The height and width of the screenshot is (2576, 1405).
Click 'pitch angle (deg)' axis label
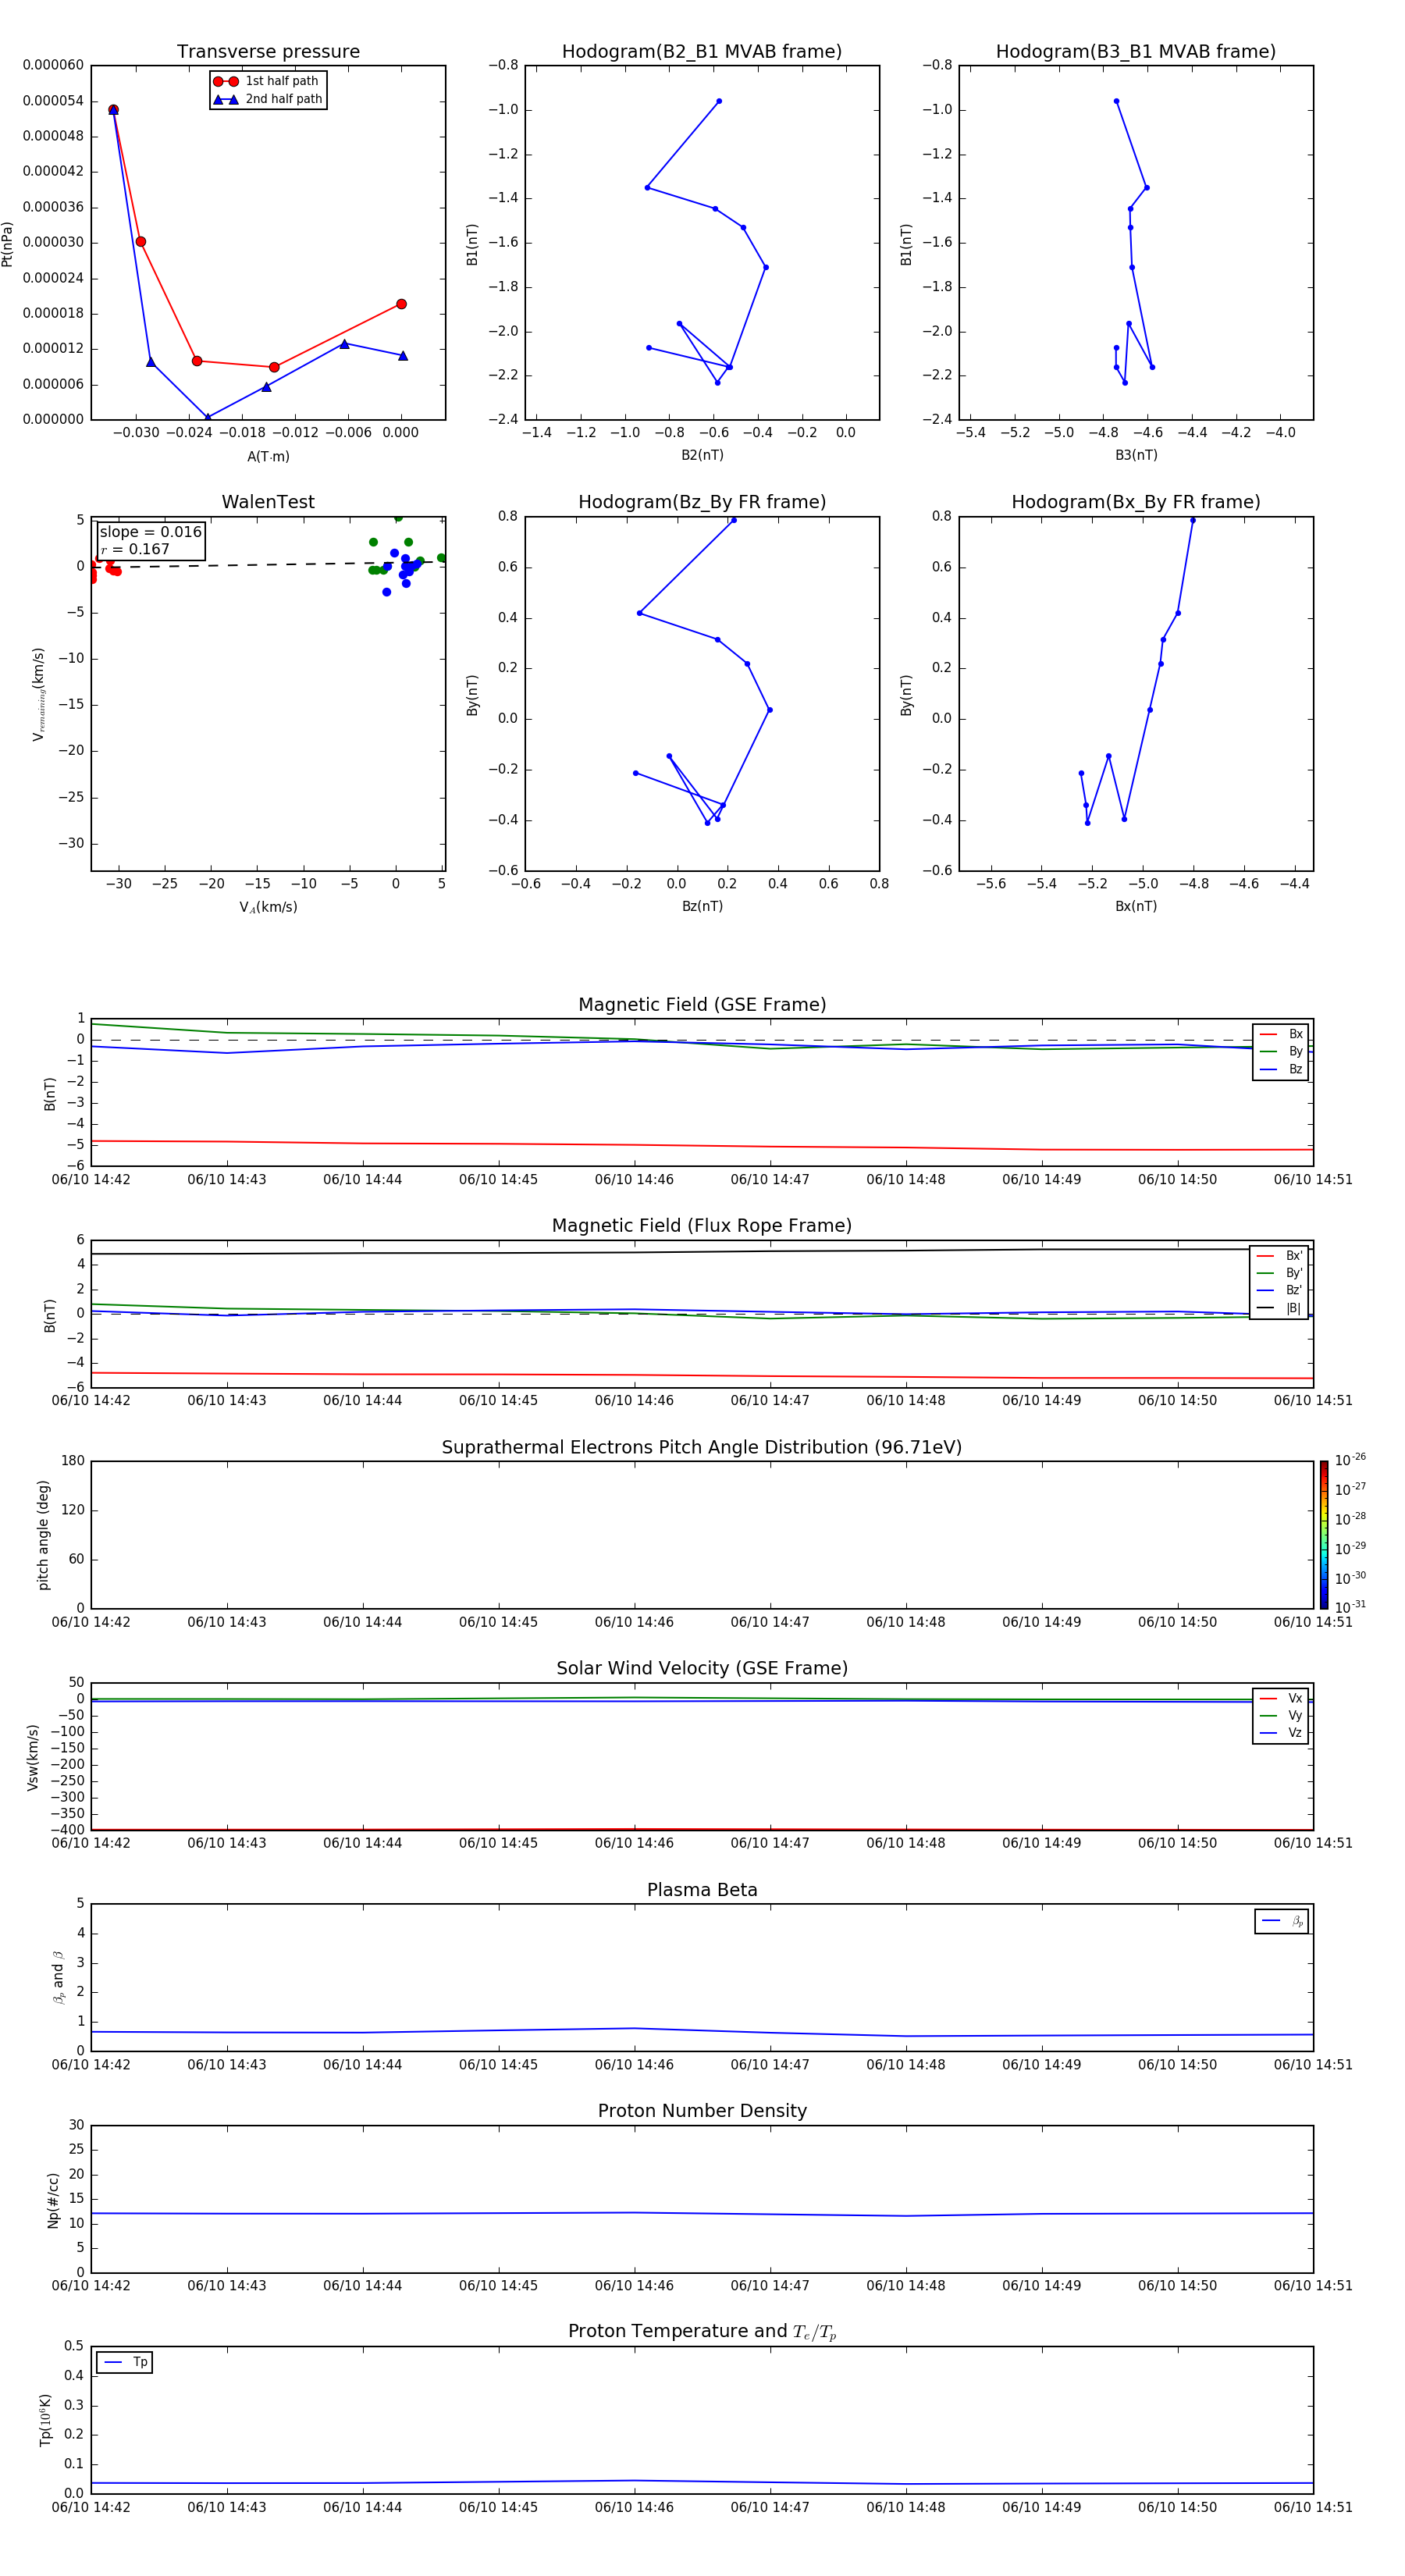[43, 1535]
